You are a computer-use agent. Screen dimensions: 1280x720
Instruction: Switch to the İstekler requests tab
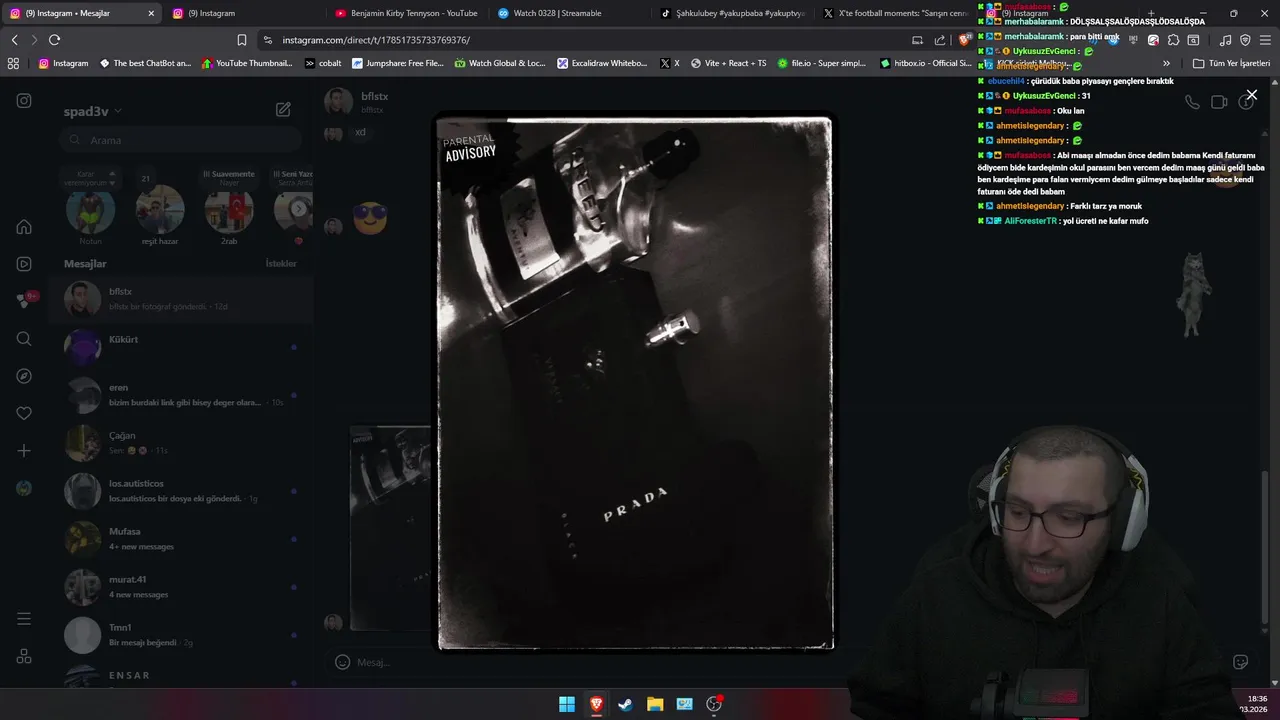(281, 264)
